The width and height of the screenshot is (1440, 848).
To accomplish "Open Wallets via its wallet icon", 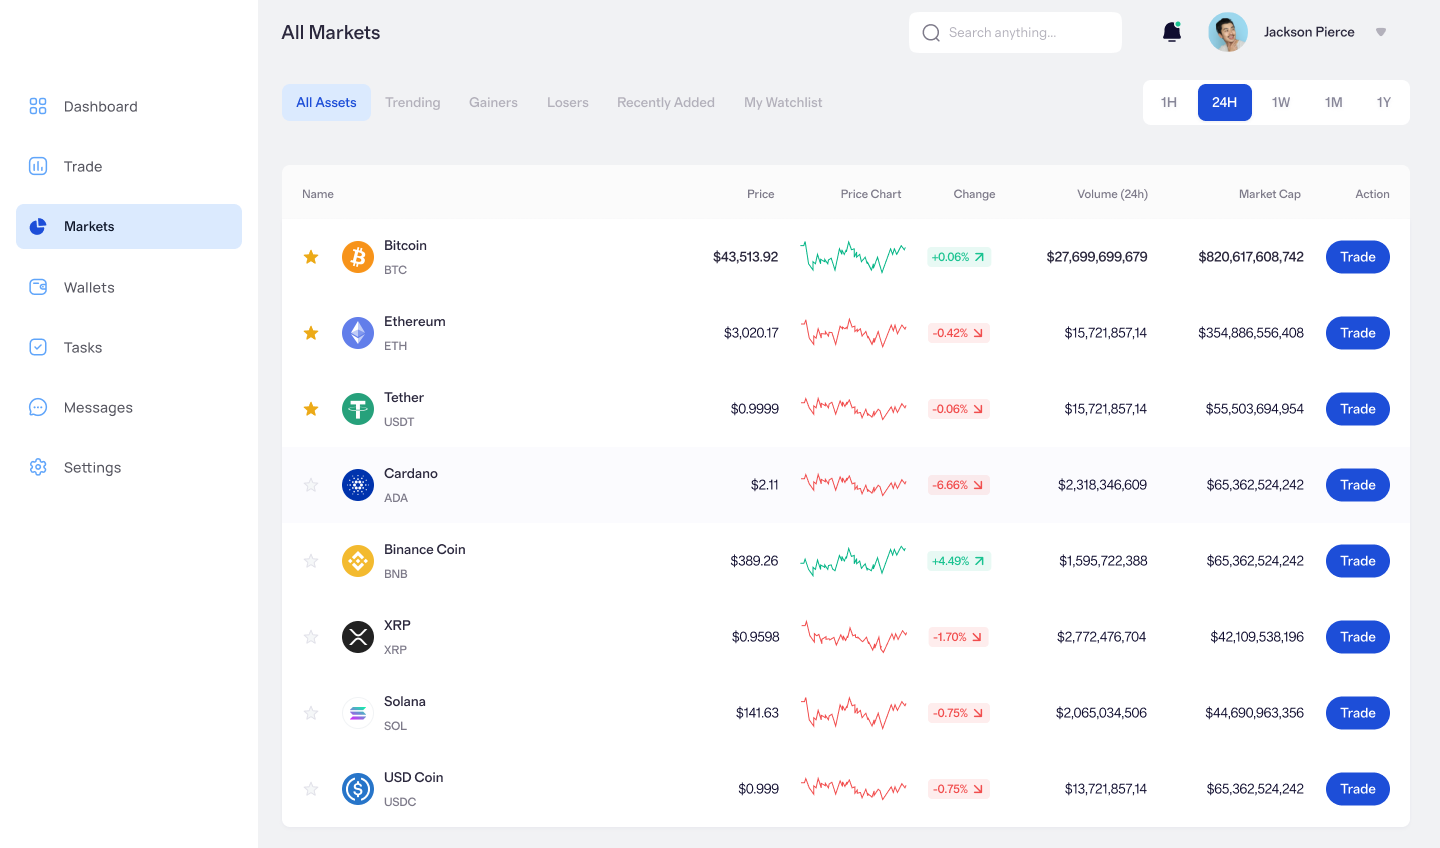I will [38, 287].
